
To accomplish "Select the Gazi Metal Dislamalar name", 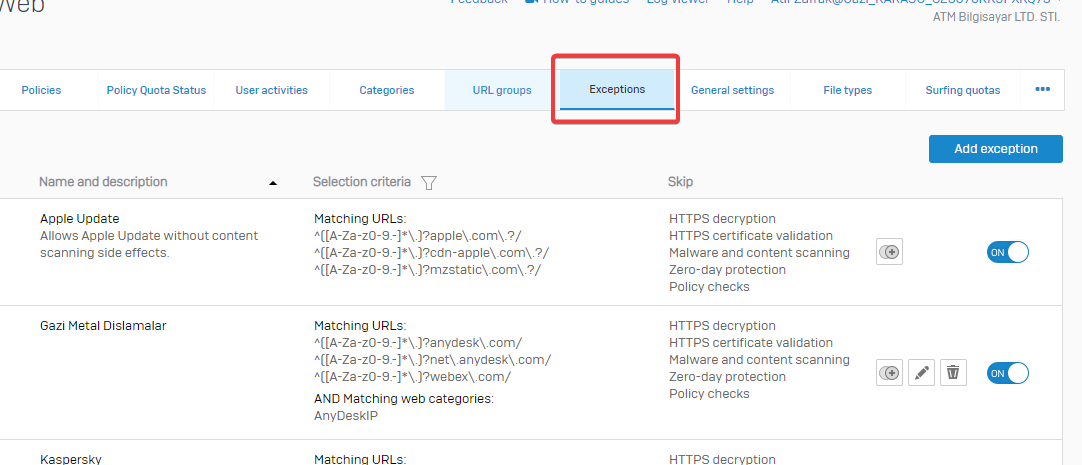I will [x=103, y=326].
